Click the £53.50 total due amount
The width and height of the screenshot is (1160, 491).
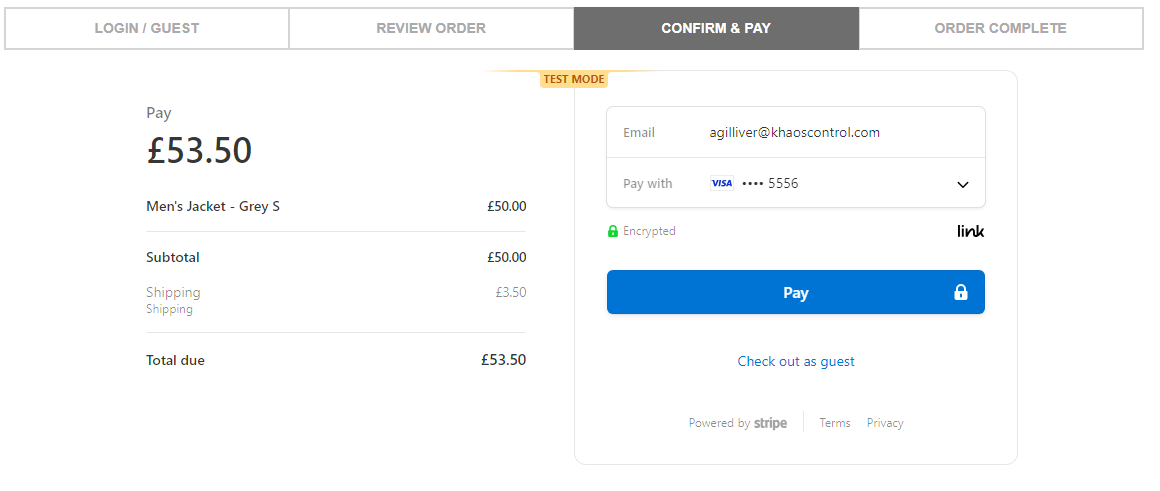tap(503, 360)
